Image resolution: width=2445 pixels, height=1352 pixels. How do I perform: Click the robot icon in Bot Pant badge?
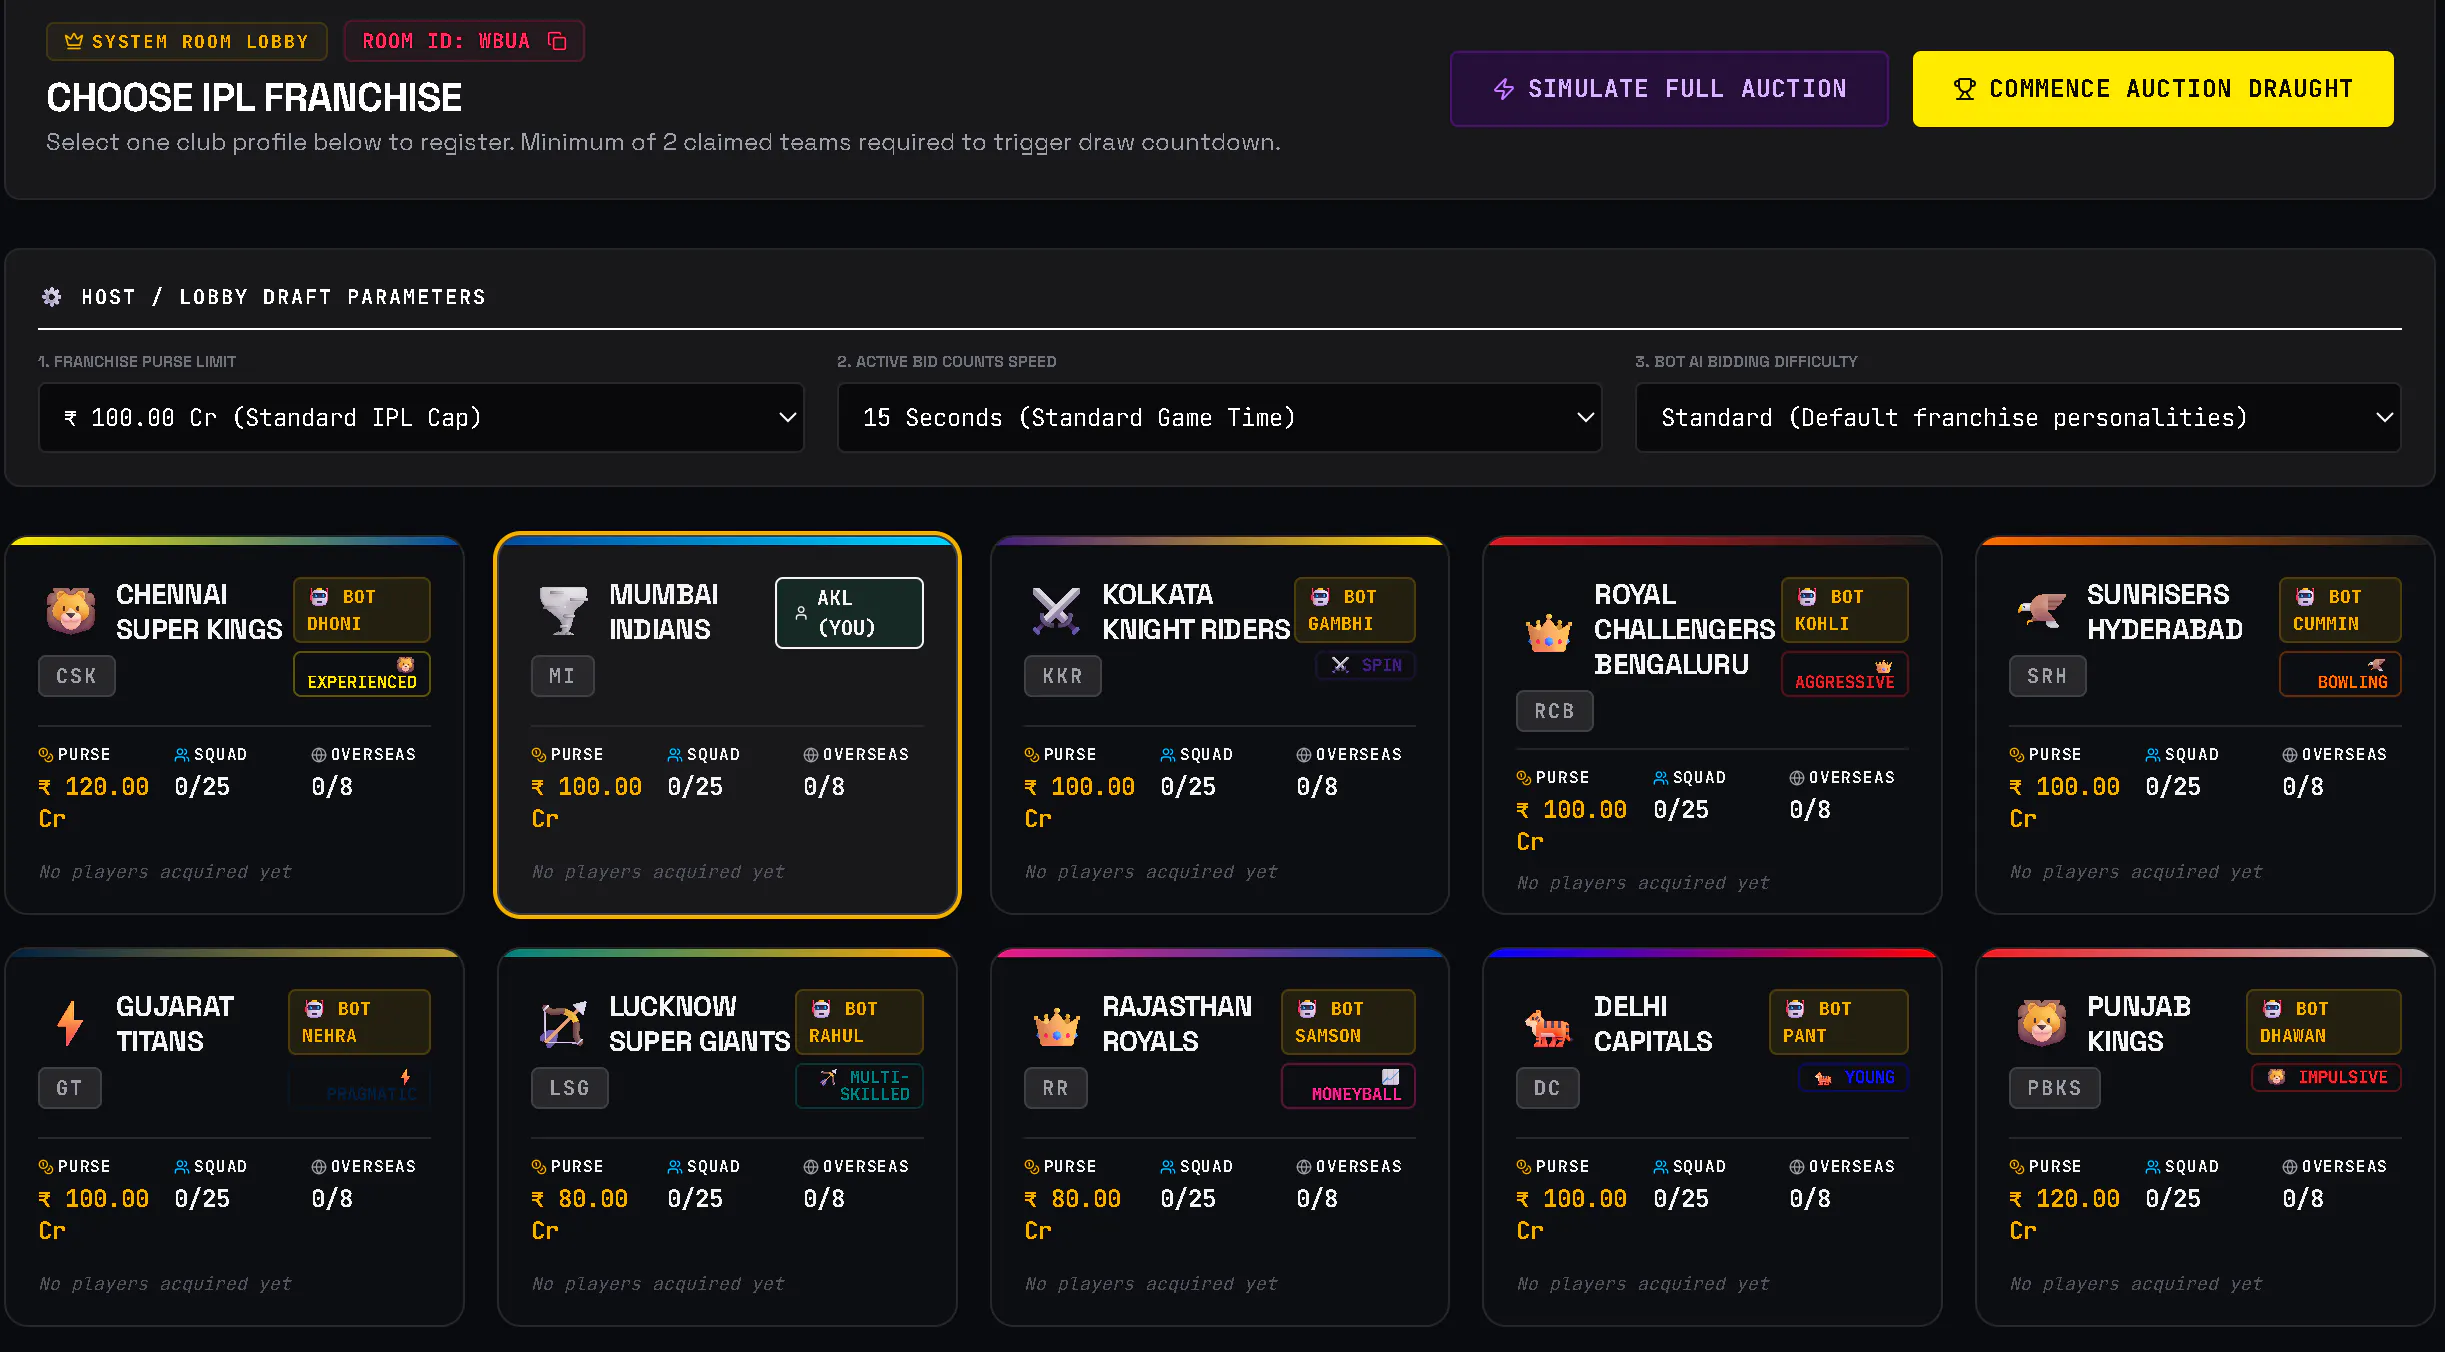click(1795, 1009)
